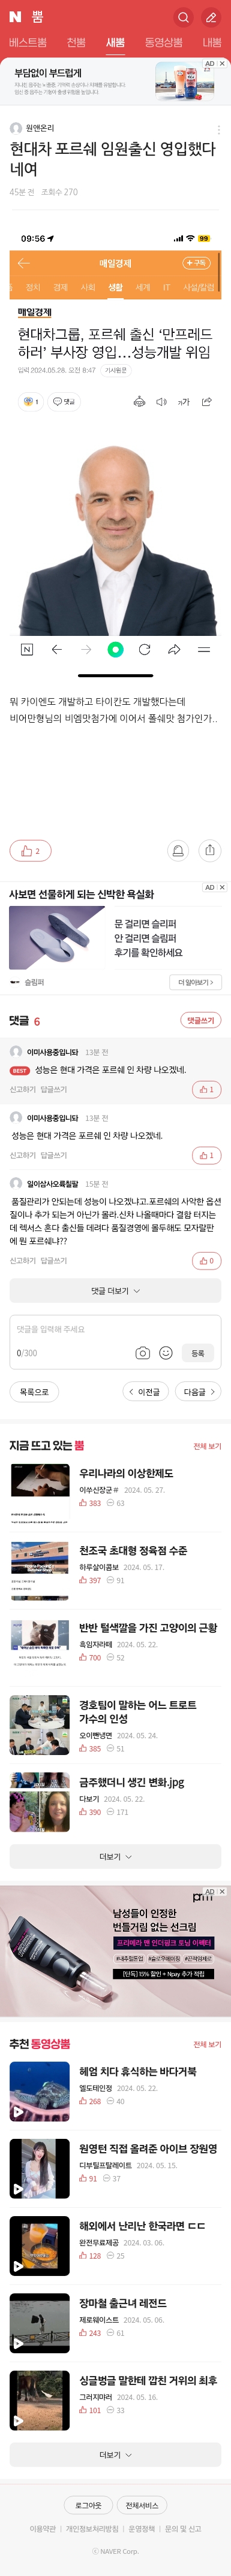Switch to the 동영상뿜 tab

coord(163,43)
